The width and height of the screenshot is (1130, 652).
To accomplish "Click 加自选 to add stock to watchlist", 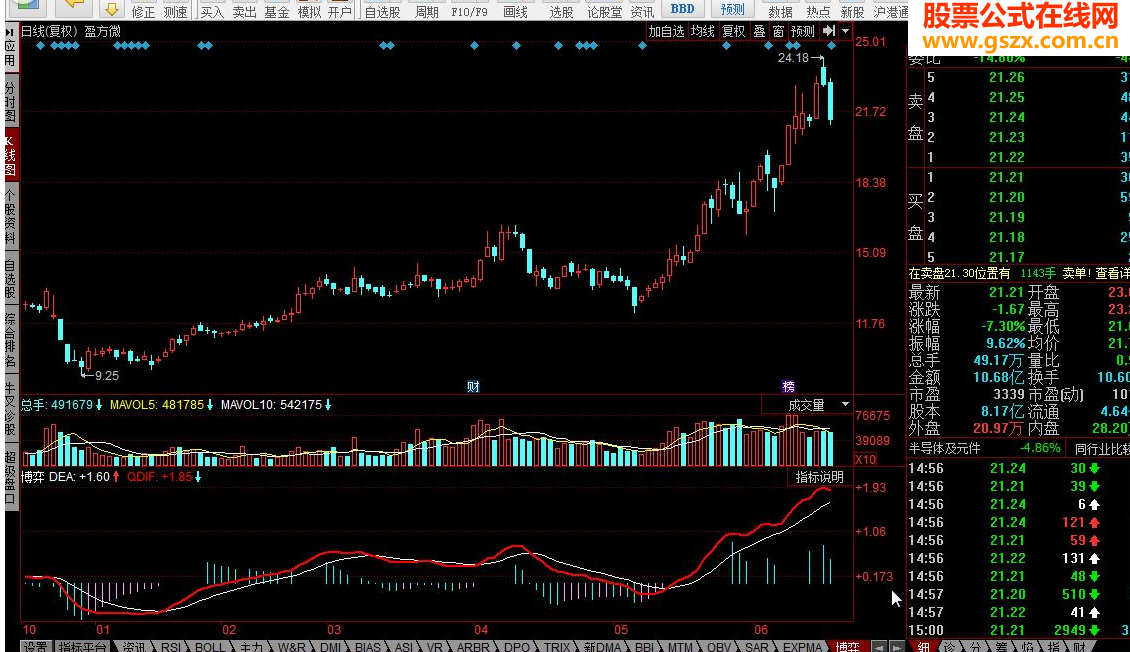I will pyautogui.click(x=666, y=31).
